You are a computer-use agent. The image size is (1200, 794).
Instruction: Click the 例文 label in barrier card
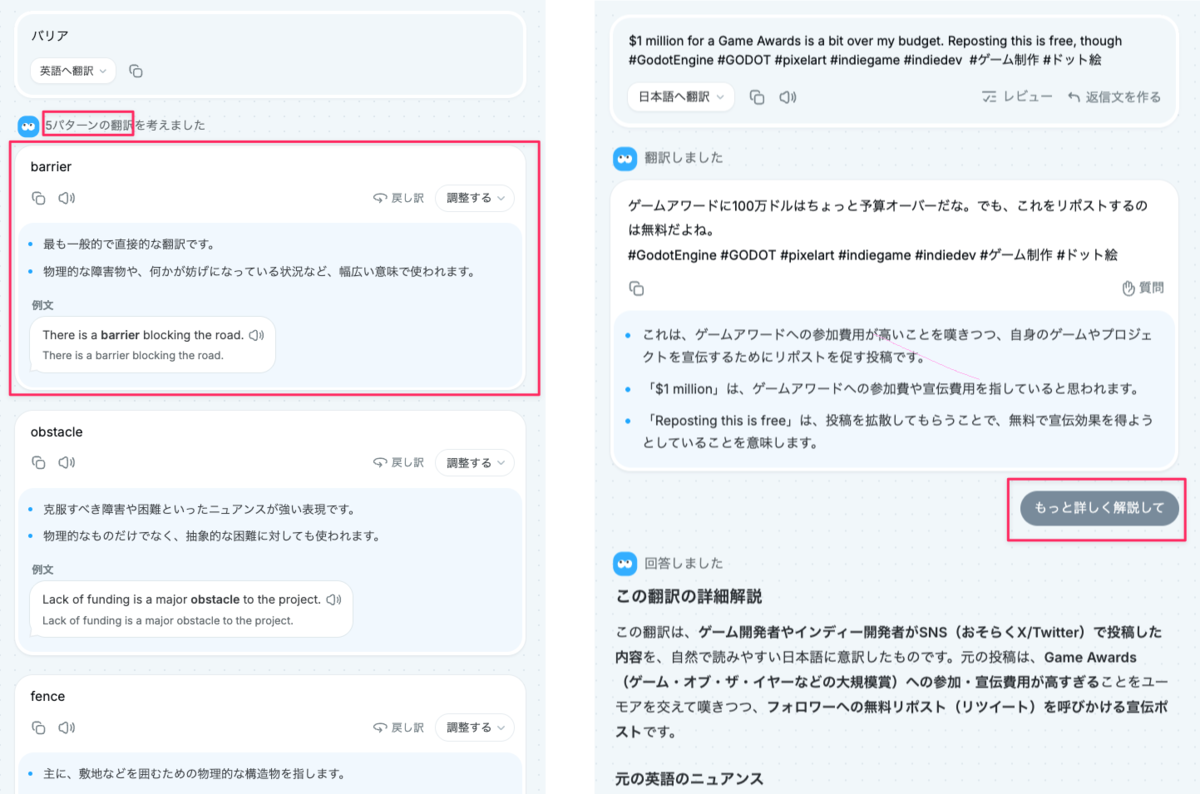[42, 304]
